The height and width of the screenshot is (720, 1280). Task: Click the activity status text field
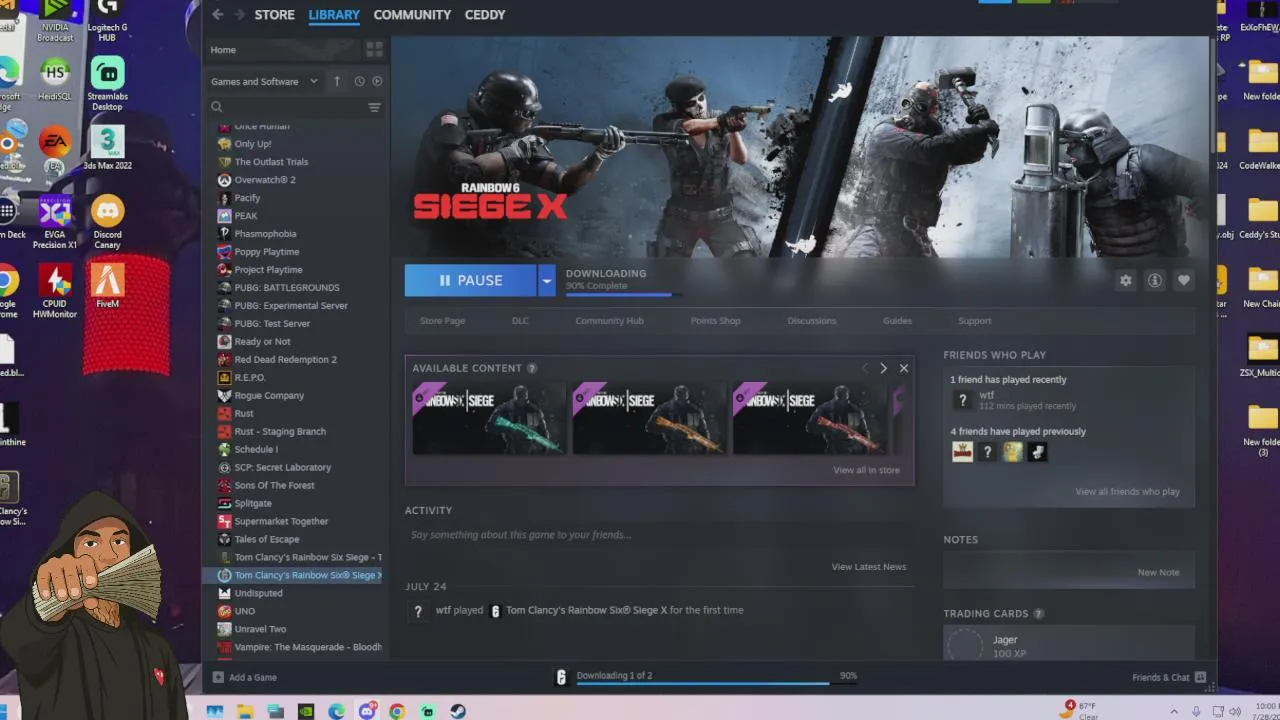coord(659,535)
